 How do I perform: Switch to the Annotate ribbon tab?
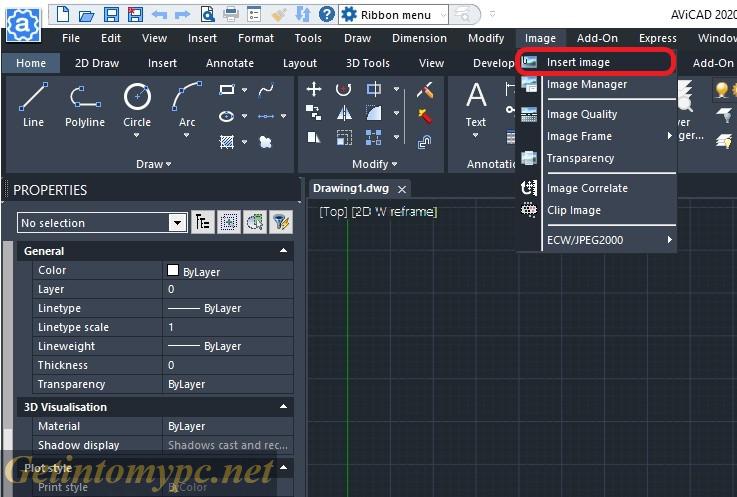[x=230, y=63]
